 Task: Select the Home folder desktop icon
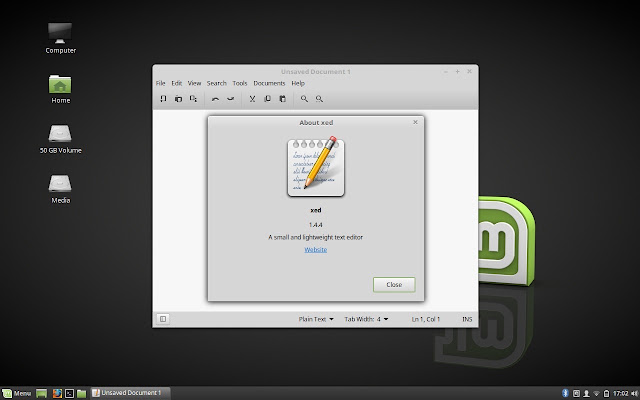point(60,89)
